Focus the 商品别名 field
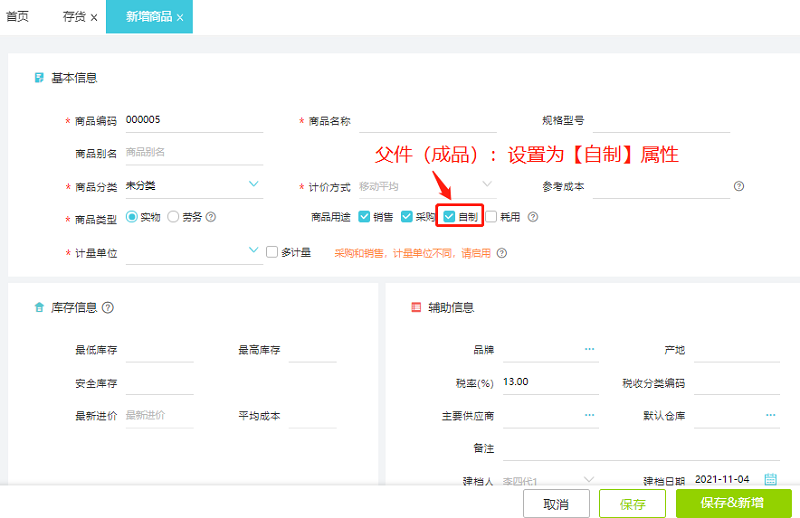 click(x=194, y=153)
